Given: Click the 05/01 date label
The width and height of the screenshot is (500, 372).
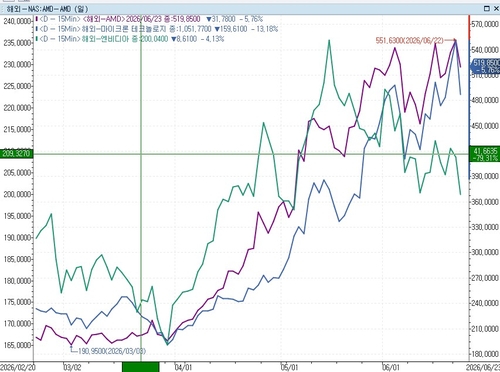Looking at the screenshot, I should [289, 367].
